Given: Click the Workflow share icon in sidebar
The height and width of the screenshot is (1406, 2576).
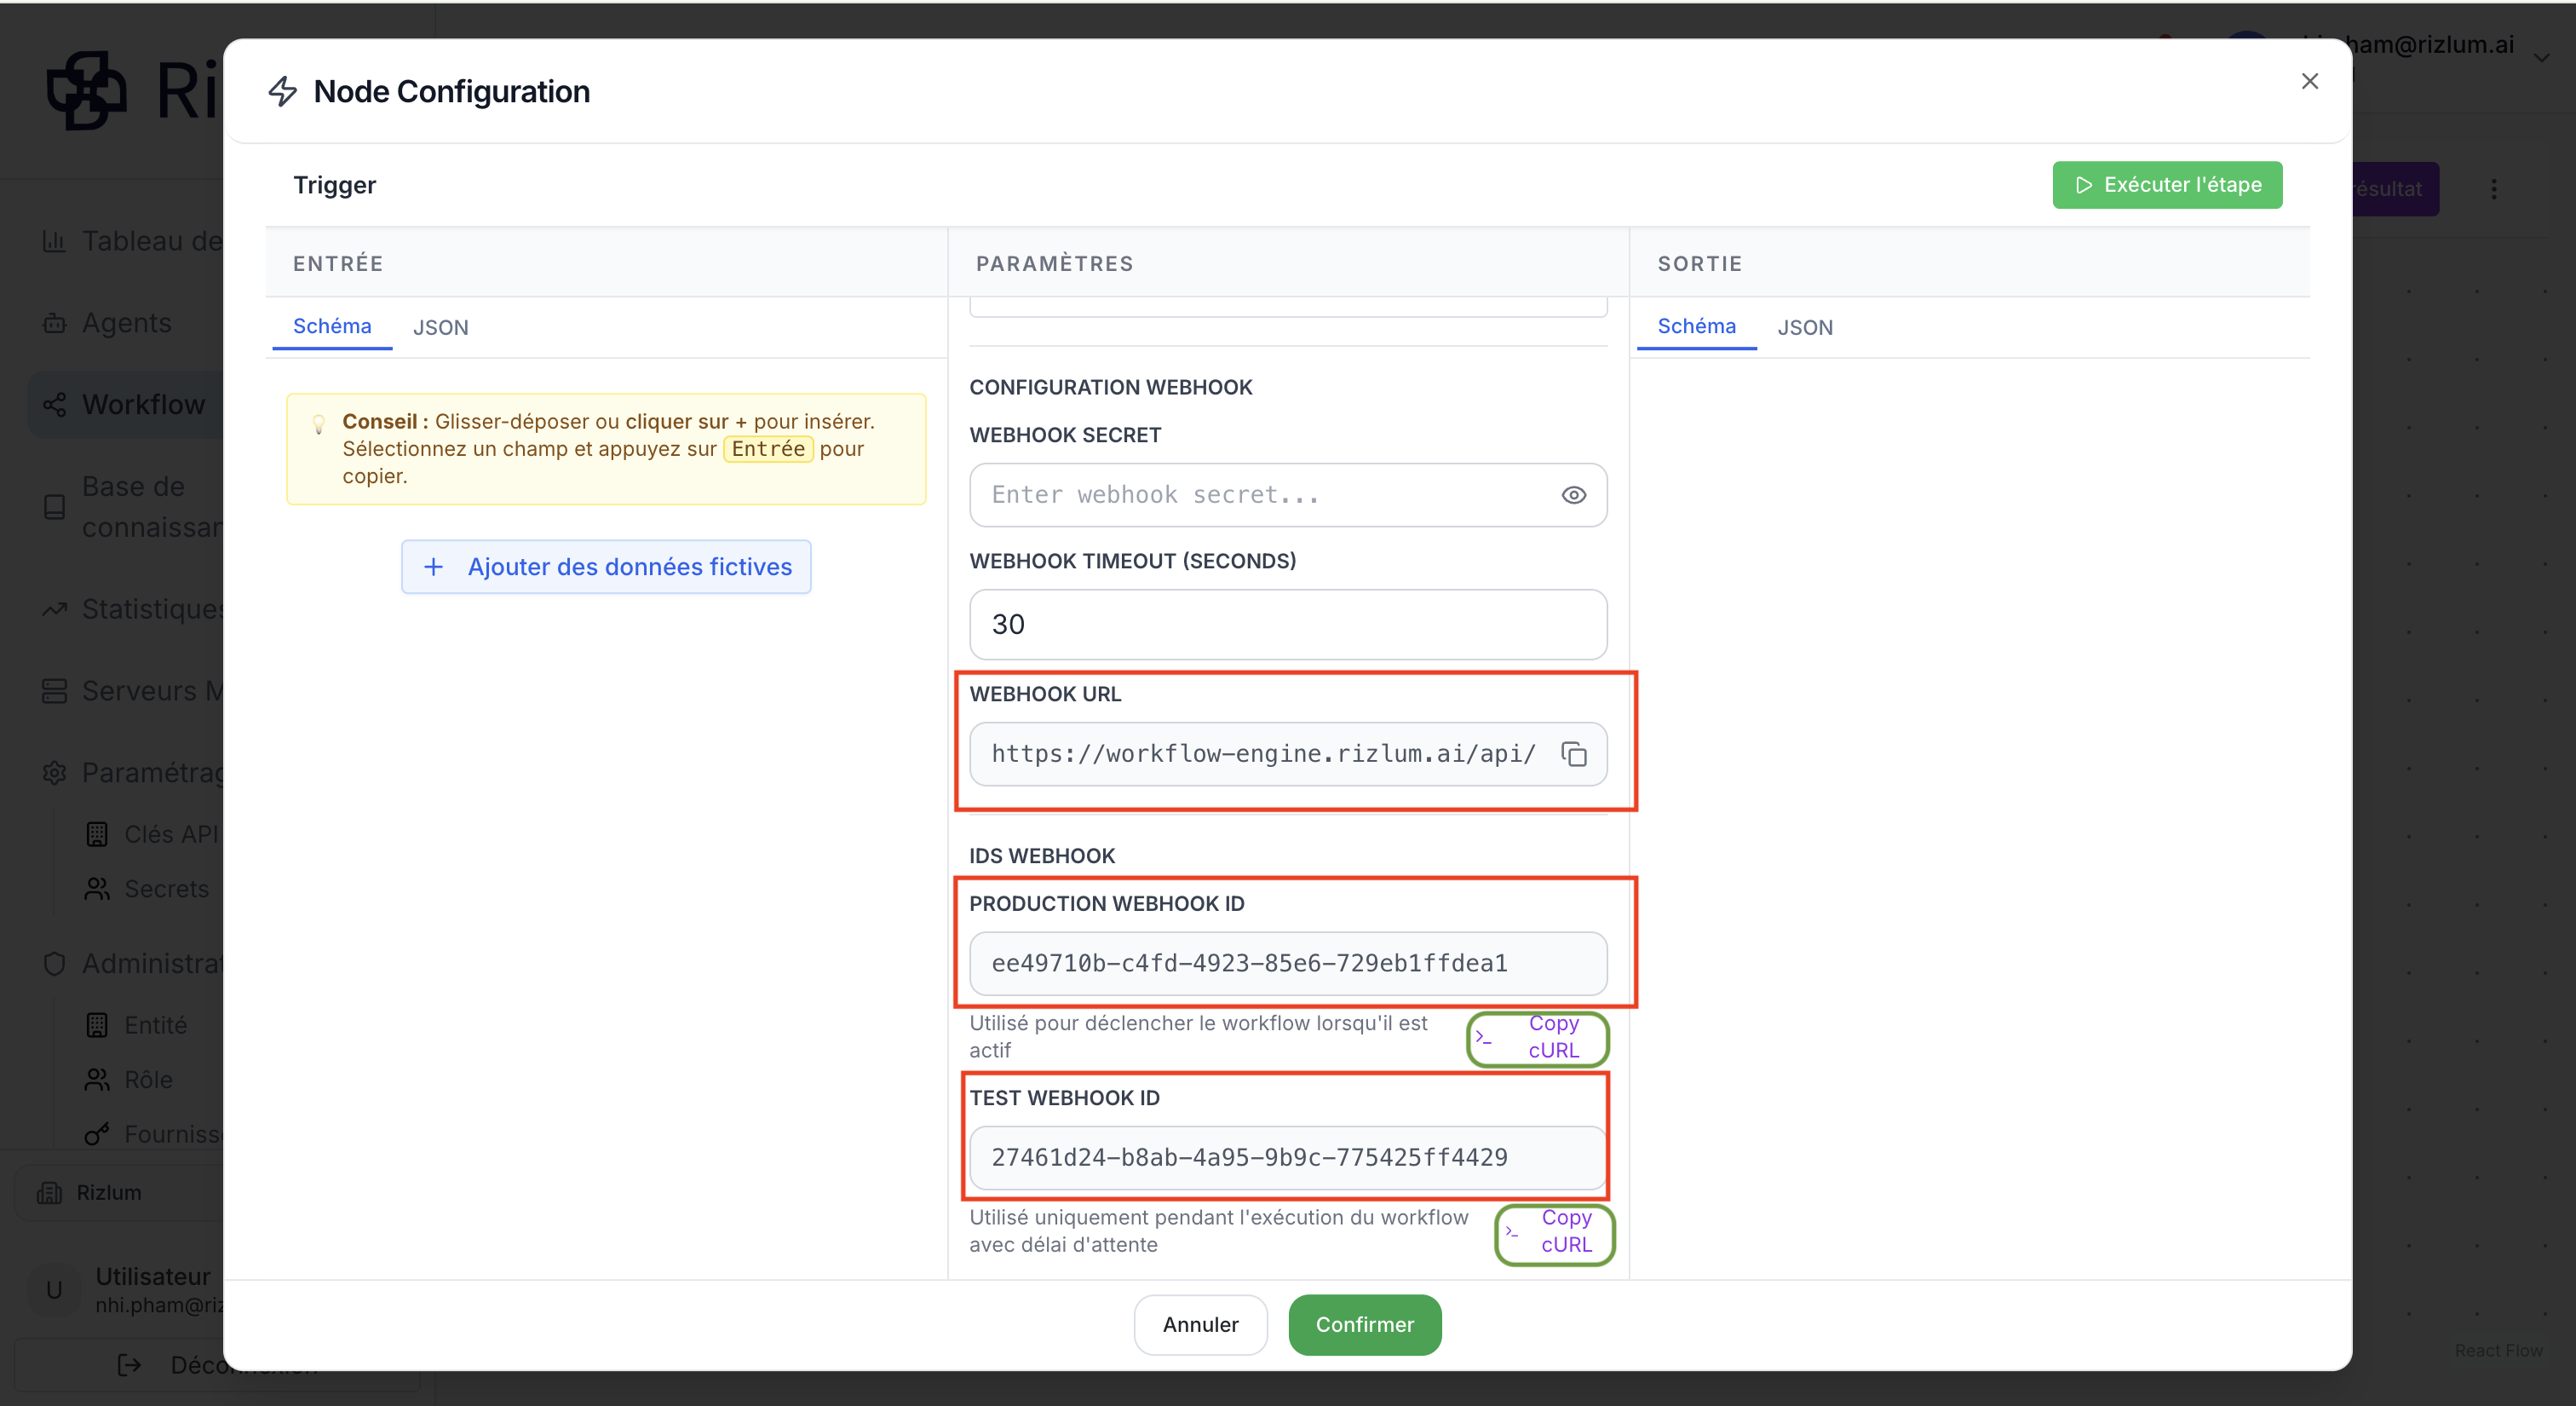Looking at the screenshot, I should click(54, 405).
